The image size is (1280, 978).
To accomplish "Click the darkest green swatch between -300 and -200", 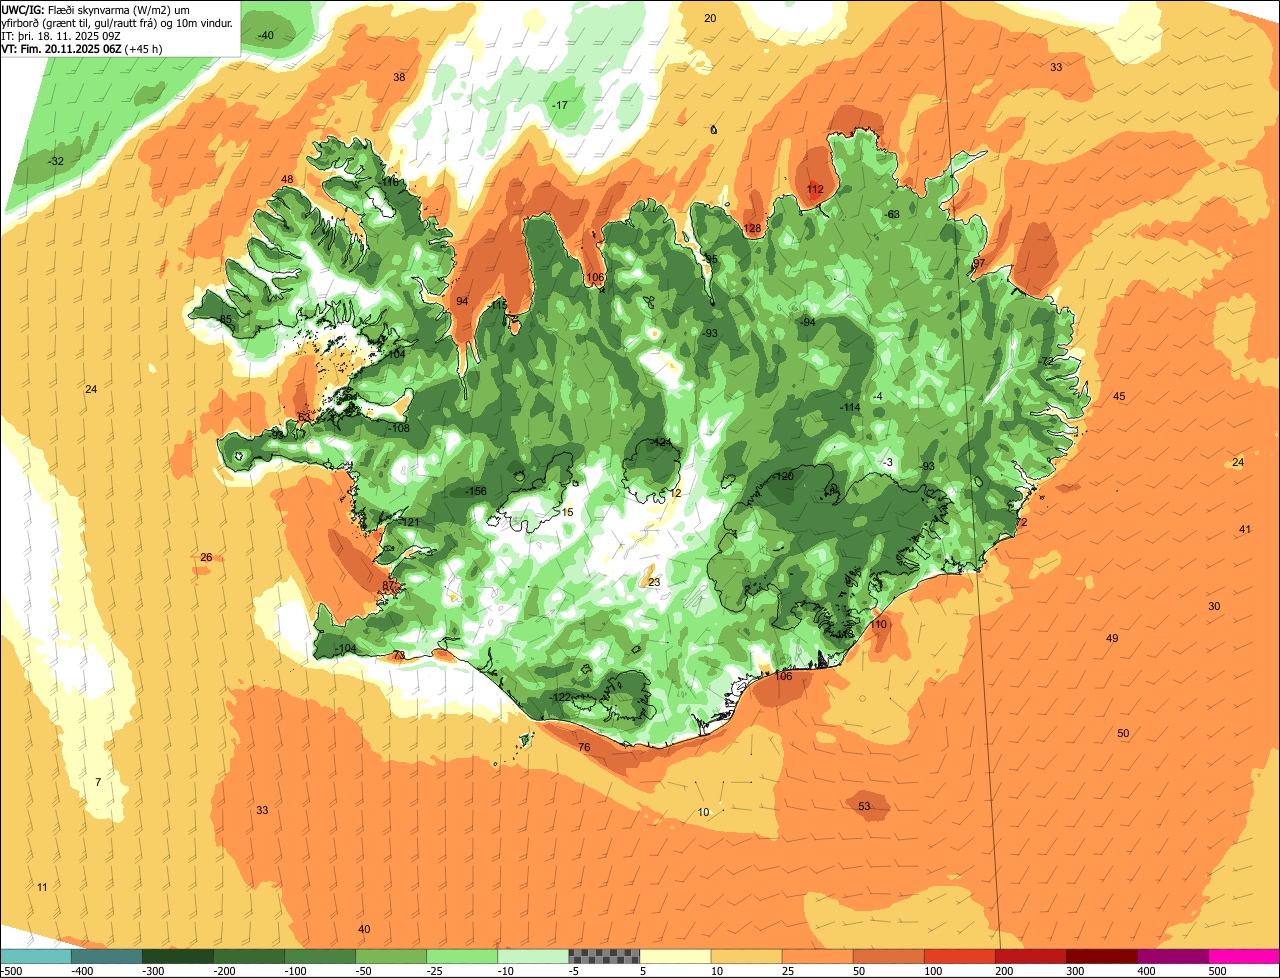I will point(177,956).
